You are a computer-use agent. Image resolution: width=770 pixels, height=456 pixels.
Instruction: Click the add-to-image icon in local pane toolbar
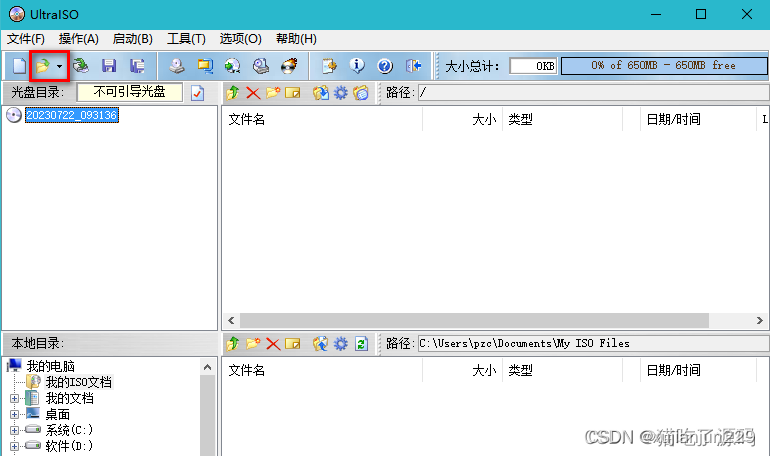coord(321,344)
